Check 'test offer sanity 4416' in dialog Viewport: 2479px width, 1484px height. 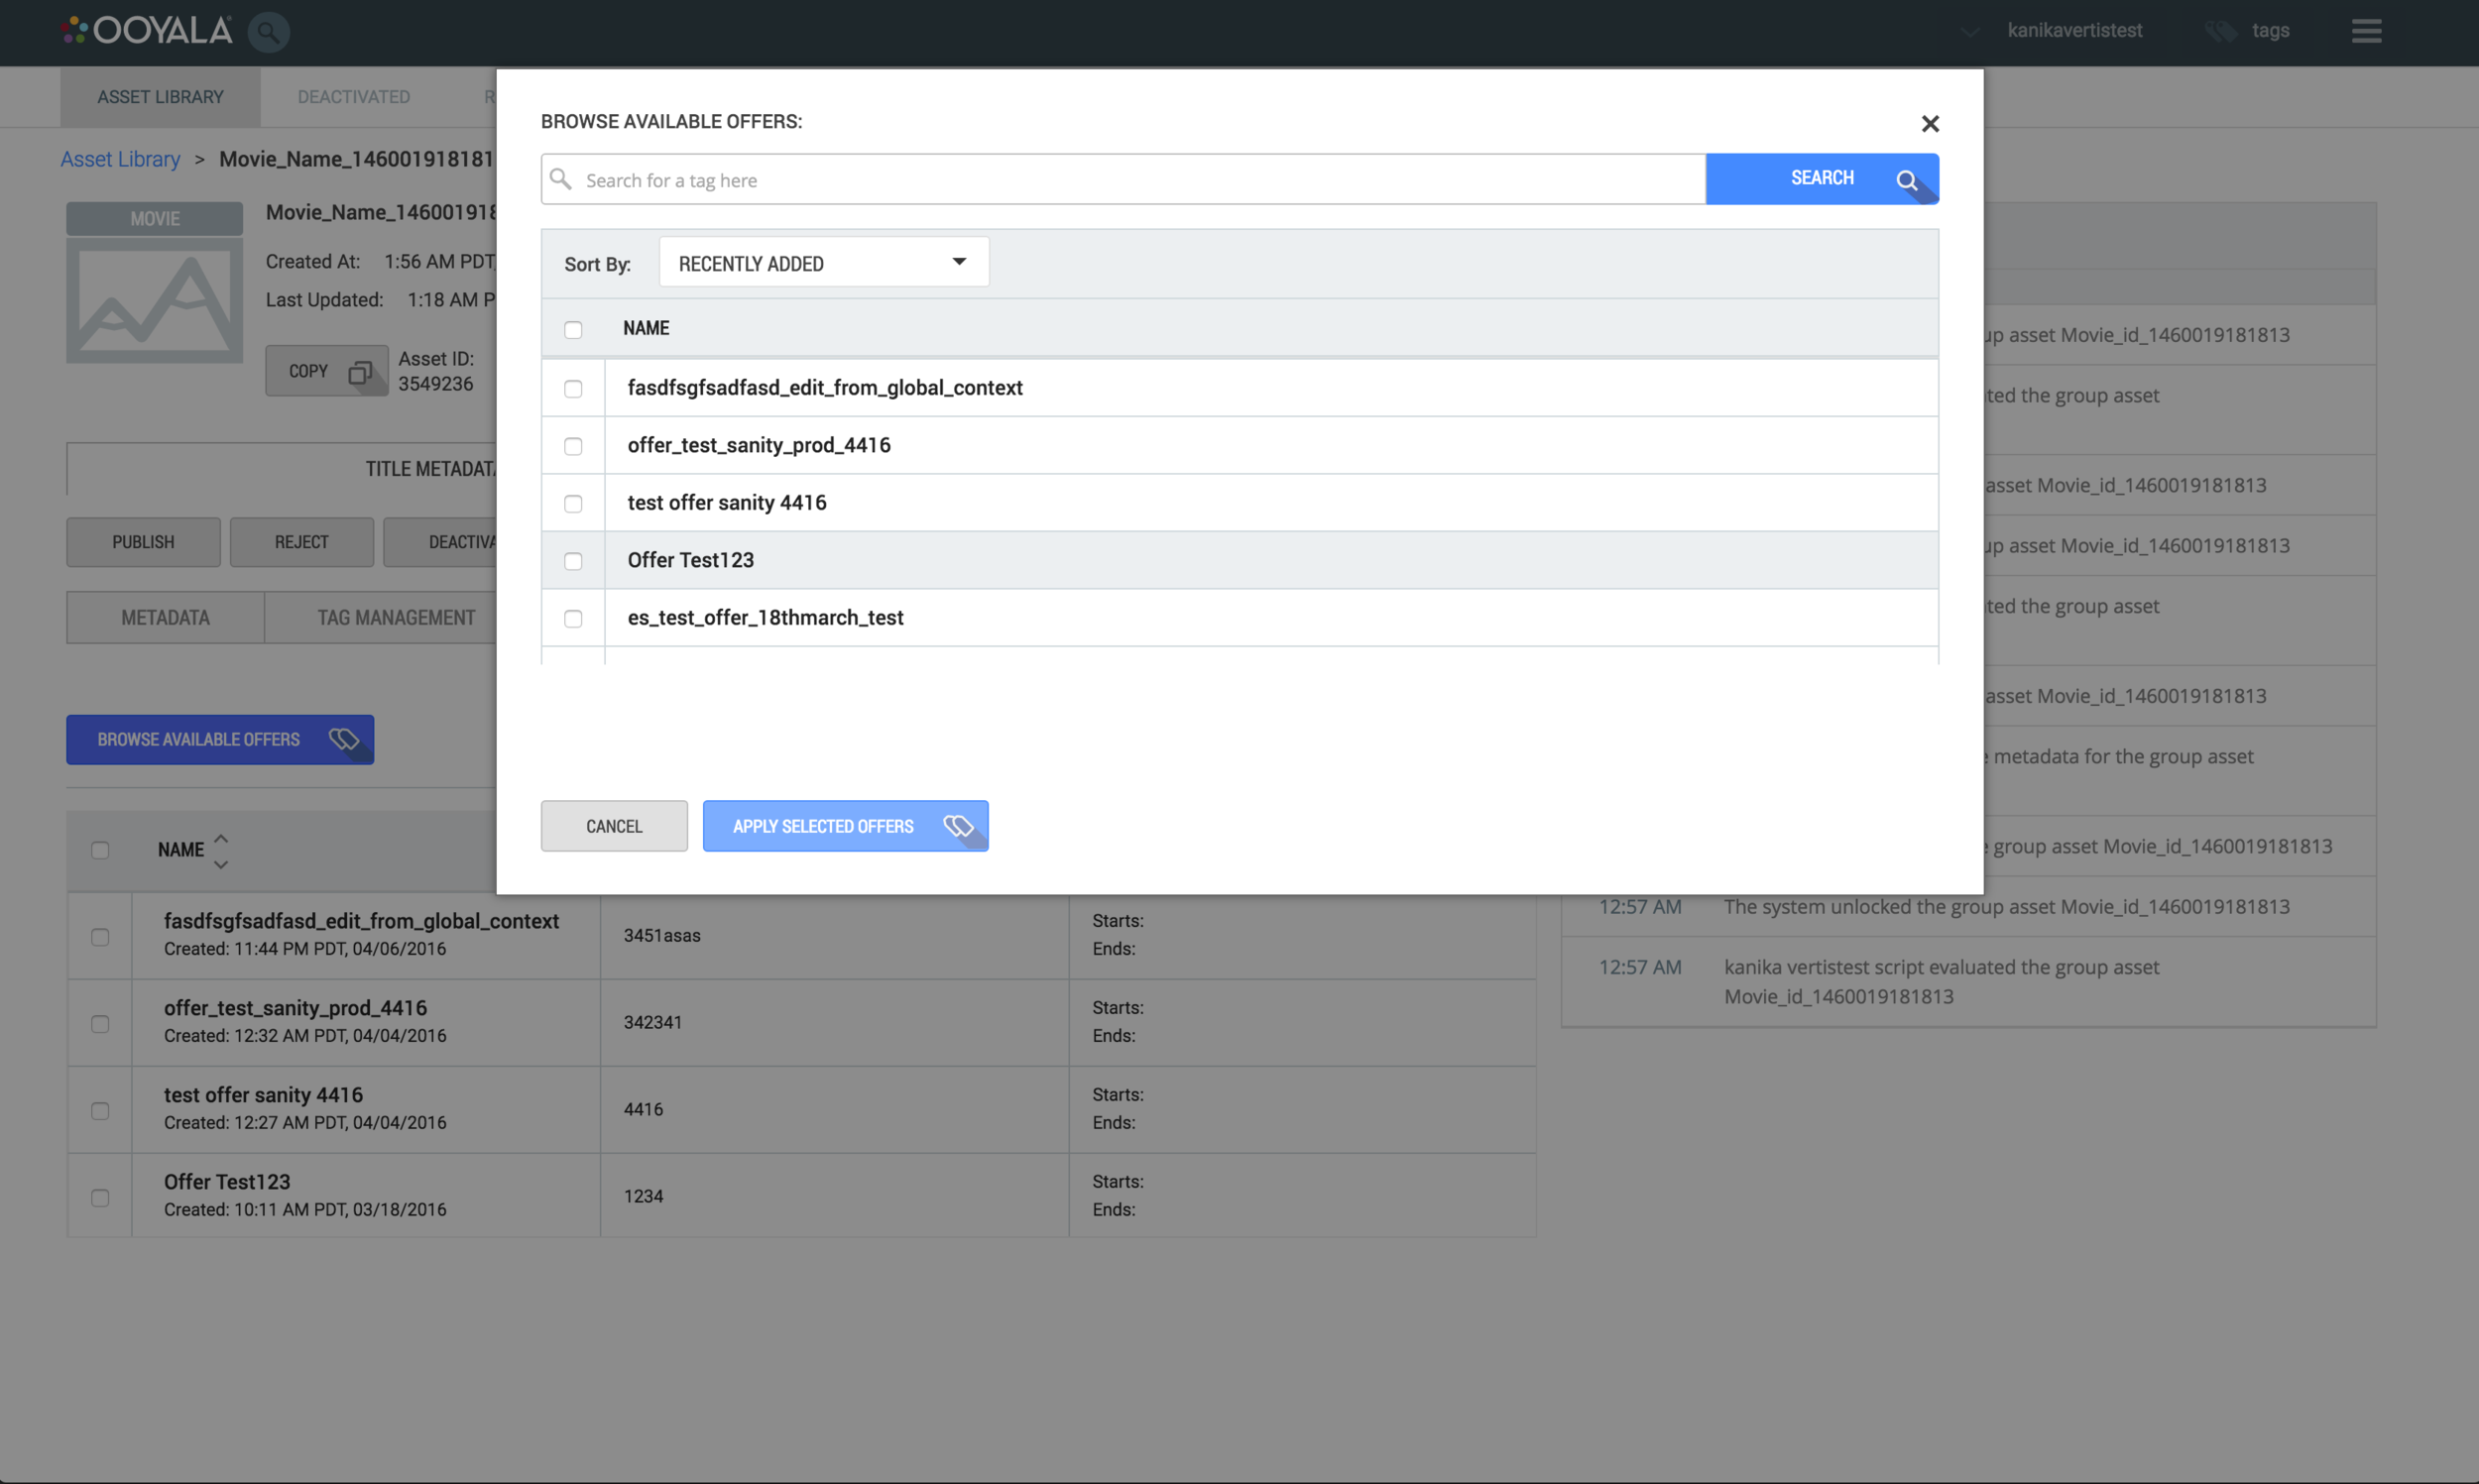pos(573,503)
